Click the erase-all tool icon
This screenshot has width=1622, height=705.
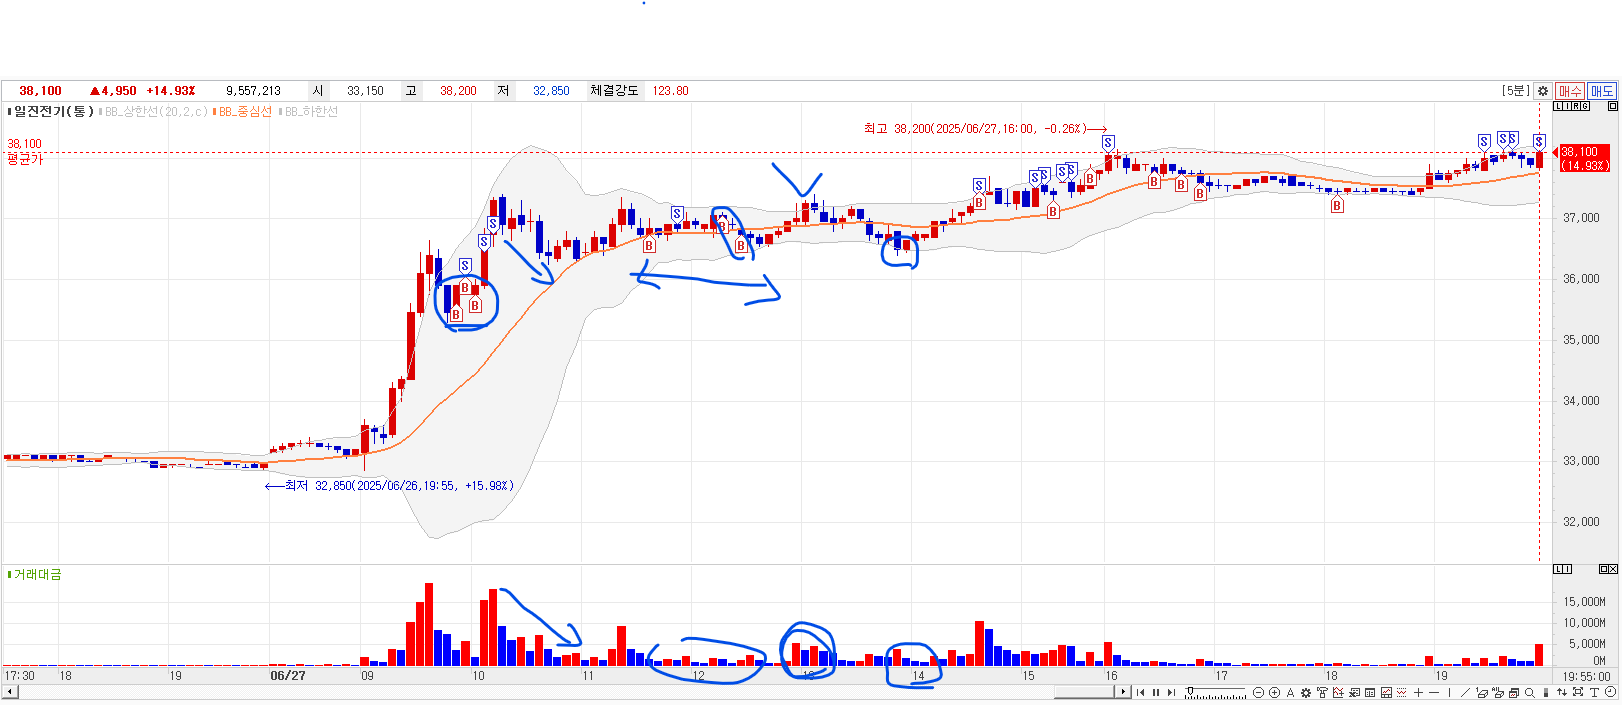[x=1498, y=692]
